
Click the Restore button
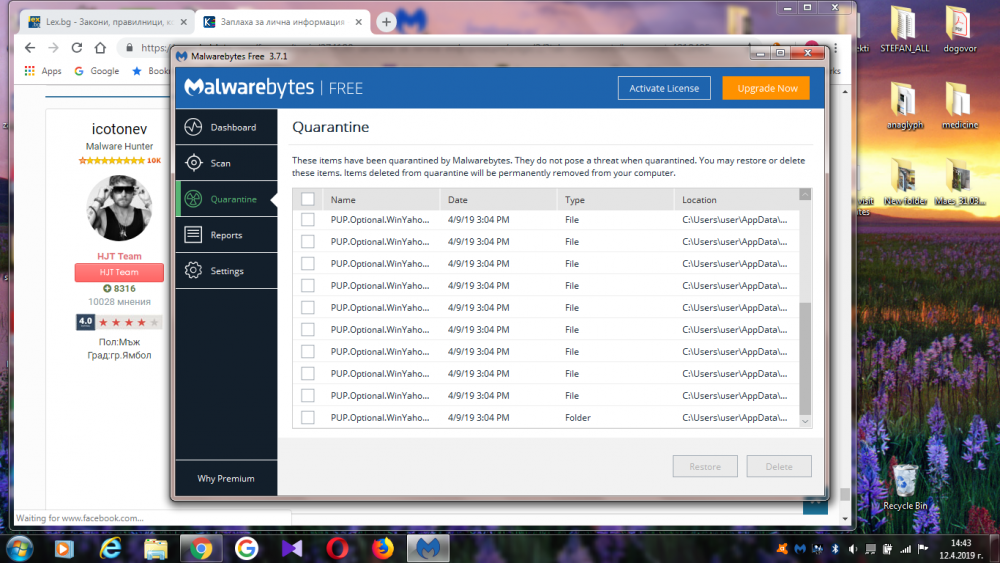[705, 466]
